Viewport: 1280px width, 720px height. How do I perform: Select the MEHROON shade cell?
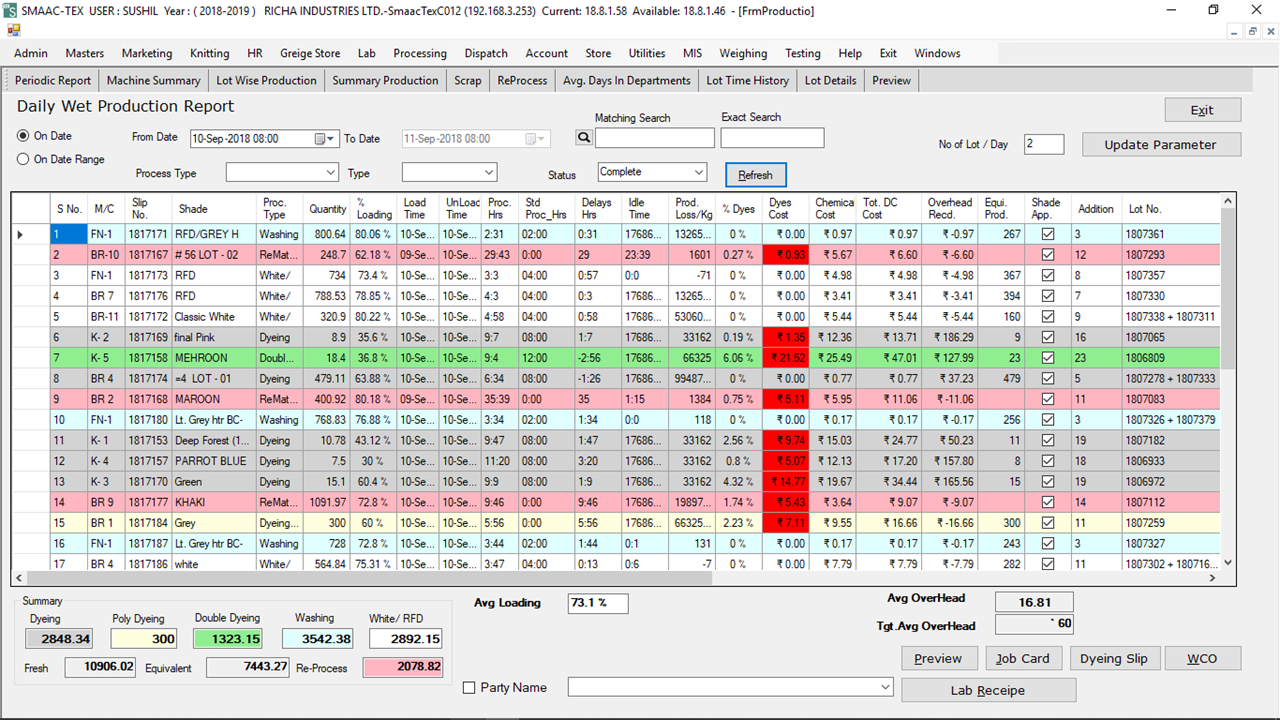213,358
